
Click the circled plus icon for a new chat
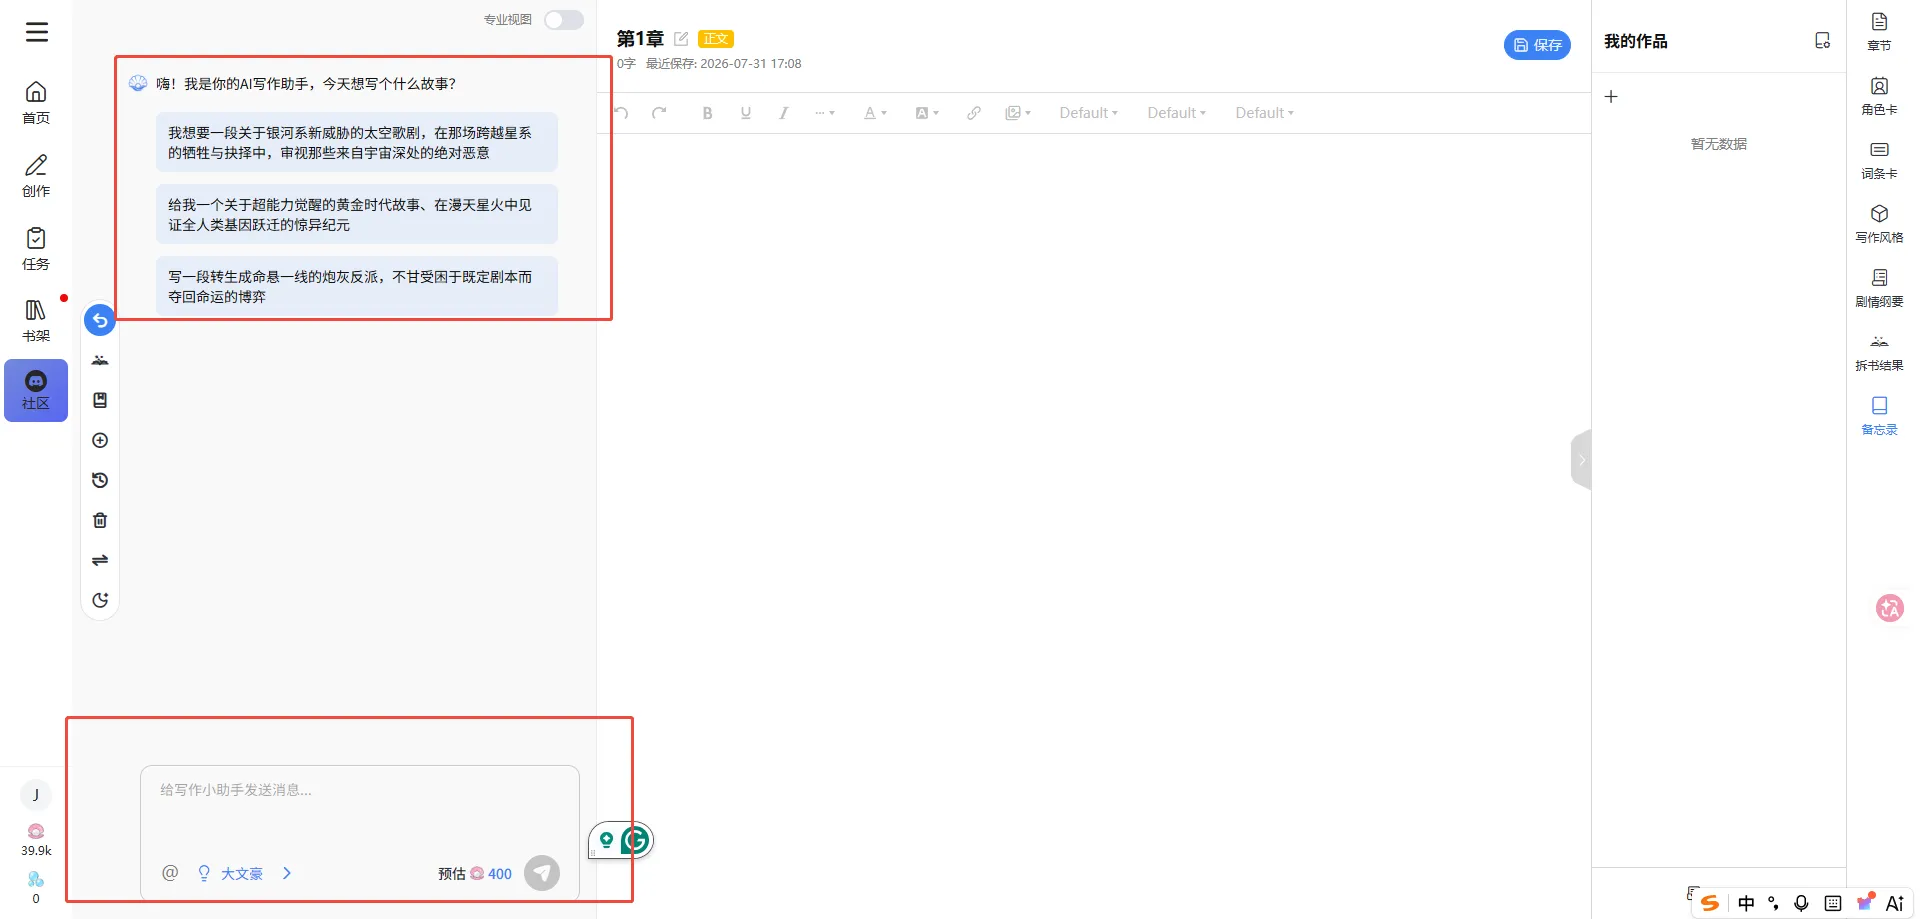tap(100, 440)
